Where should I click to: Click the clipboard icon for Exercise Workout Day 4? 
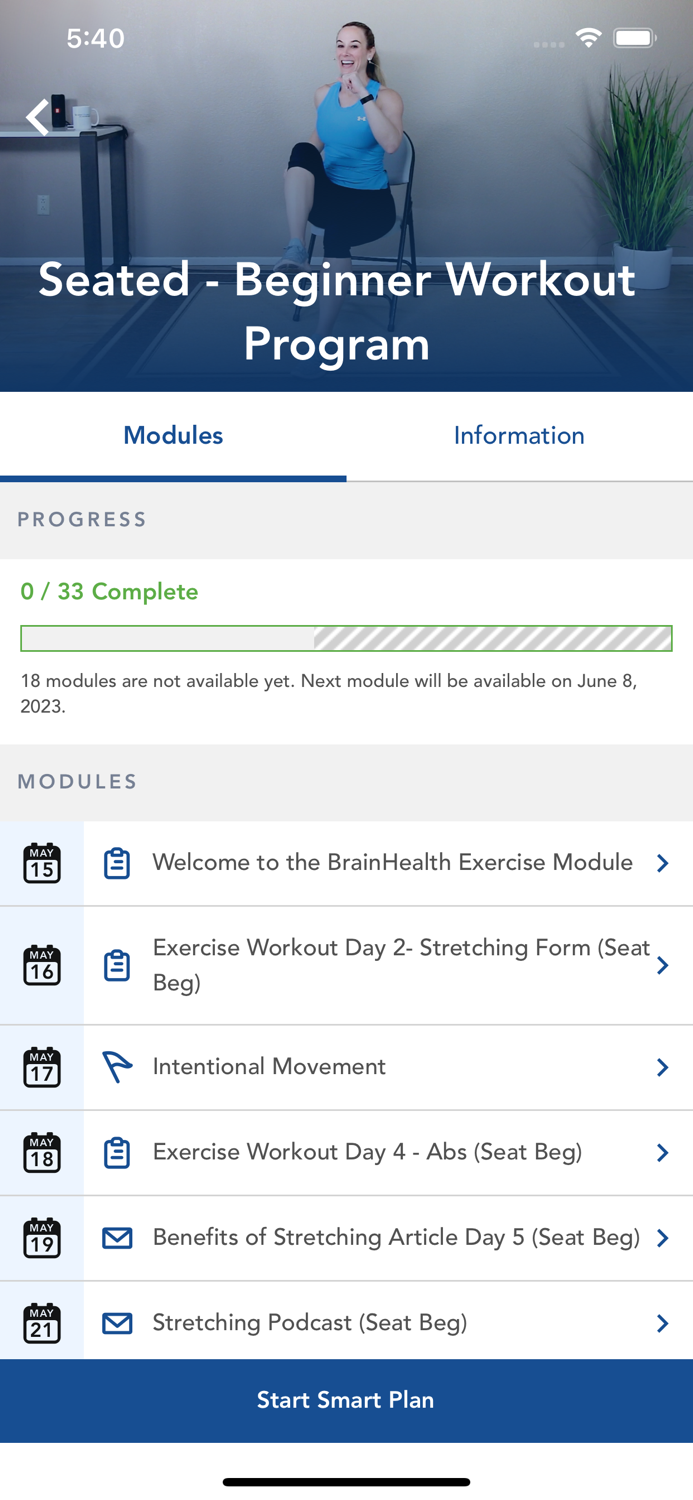[117, 1152]
